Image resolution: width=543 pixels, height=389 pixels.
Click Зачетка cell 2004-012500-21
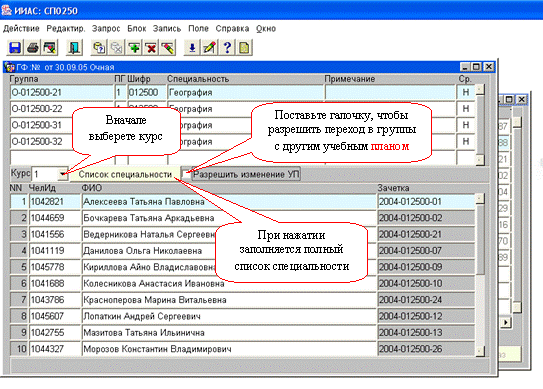point(426,234)
